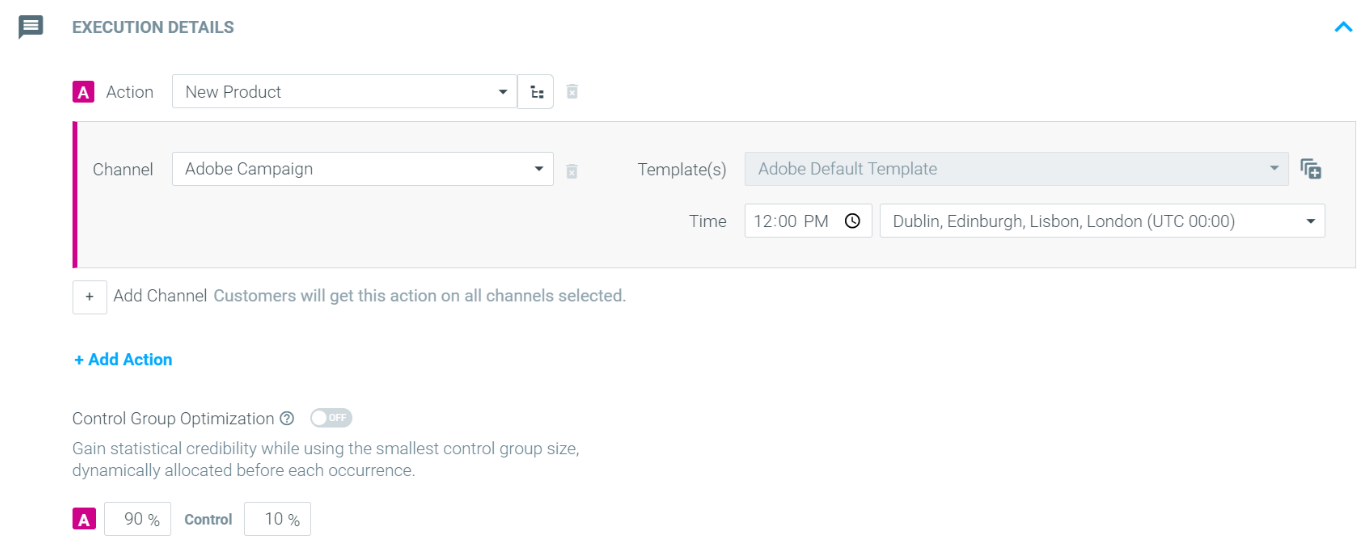Image resolution: width=1369 pixels, height=550 pixels.
Task: Open the Adobe Campaign channel dropdown
Action: point(362,169)
